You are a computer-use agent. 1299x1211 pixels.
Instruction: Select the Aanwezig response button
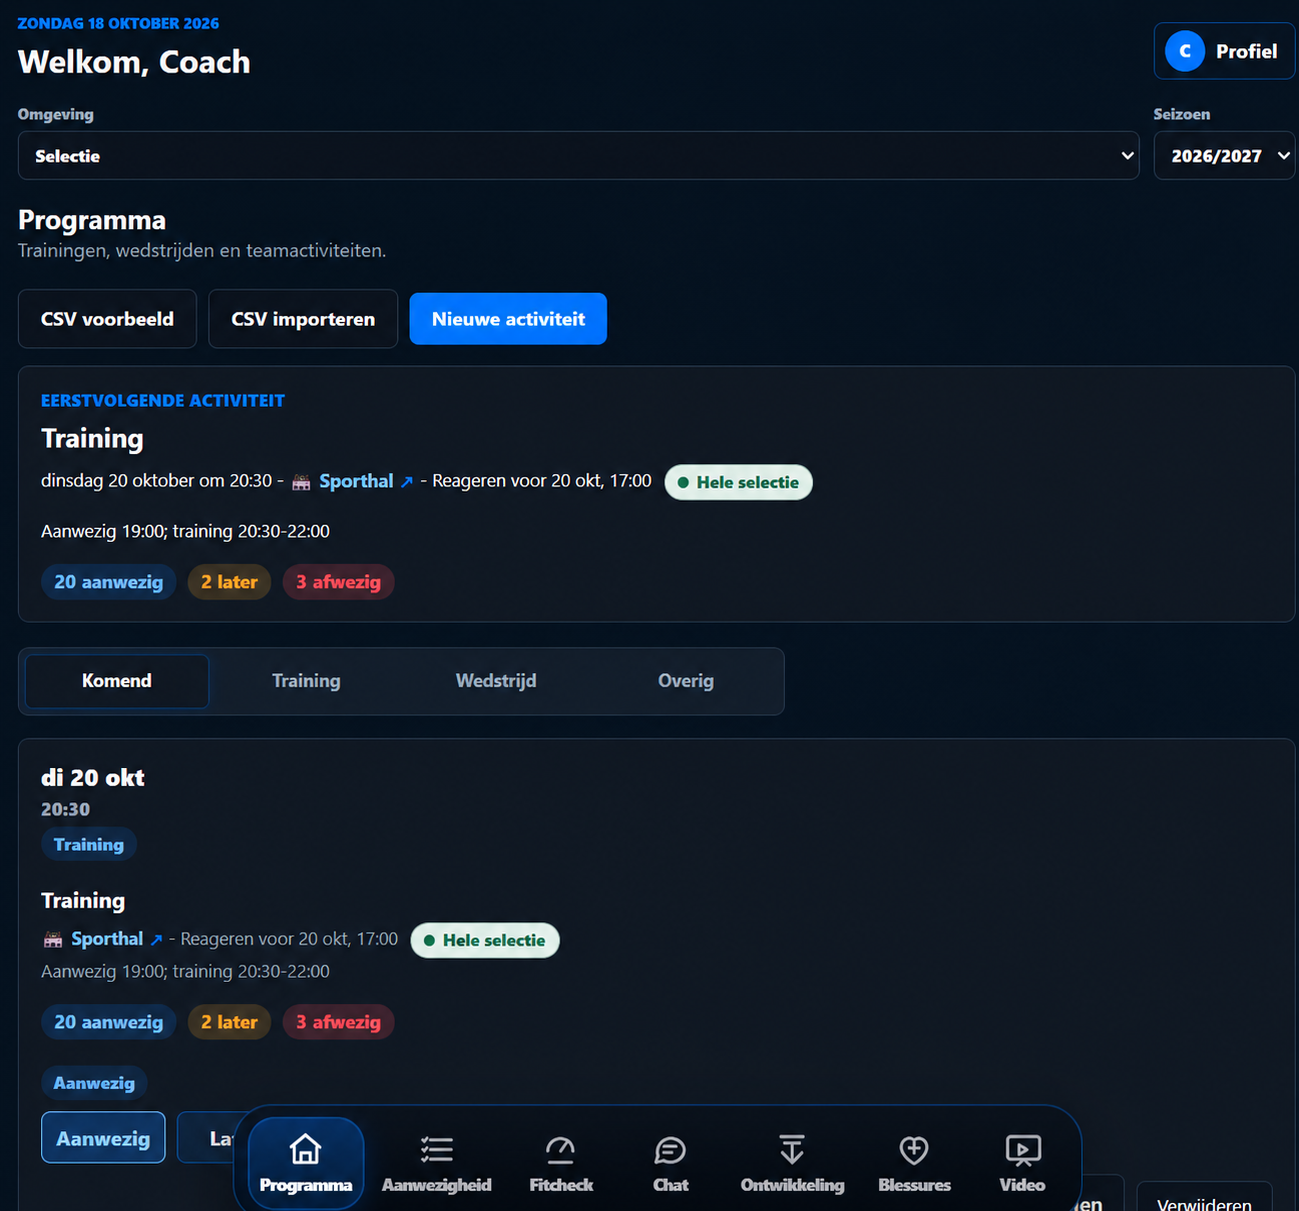103,1138
